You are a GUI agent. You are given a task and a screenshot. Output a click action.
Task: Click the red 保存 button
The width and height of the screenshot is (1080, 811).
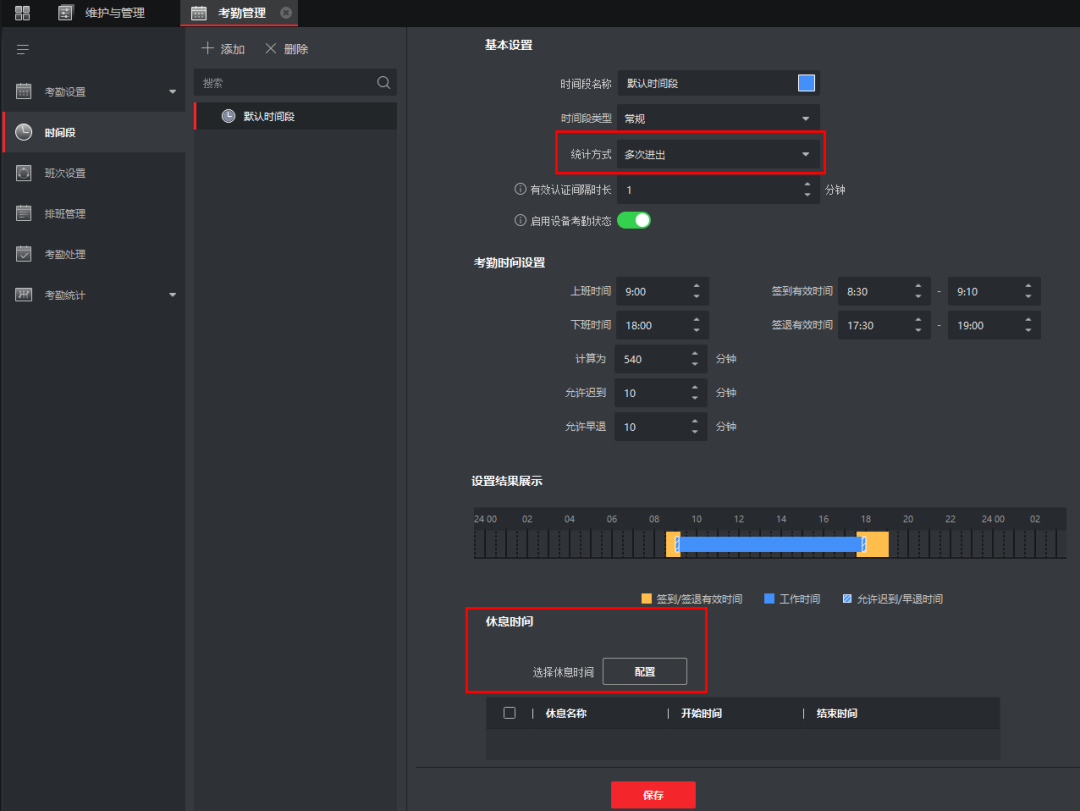(x=653, y=795)
